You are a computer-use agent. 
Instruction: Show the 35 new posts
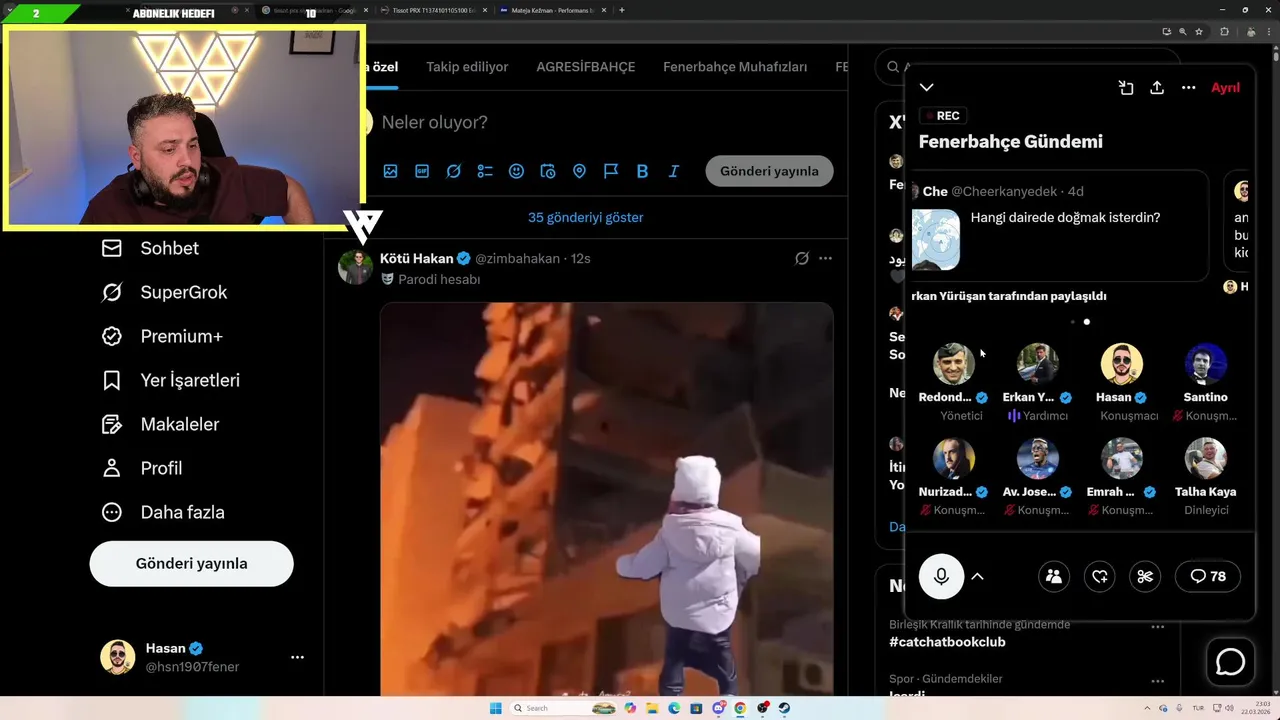click(586, 217)
